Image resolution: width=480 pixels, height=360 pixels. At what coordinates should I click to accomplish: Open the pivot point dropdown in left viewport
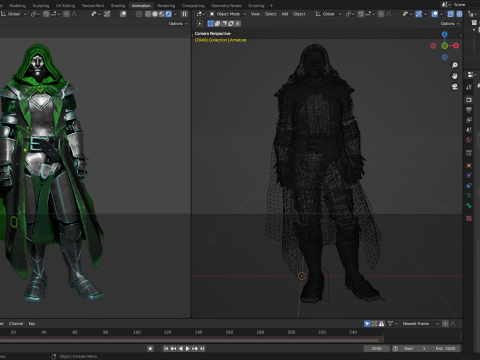[35, 14]
